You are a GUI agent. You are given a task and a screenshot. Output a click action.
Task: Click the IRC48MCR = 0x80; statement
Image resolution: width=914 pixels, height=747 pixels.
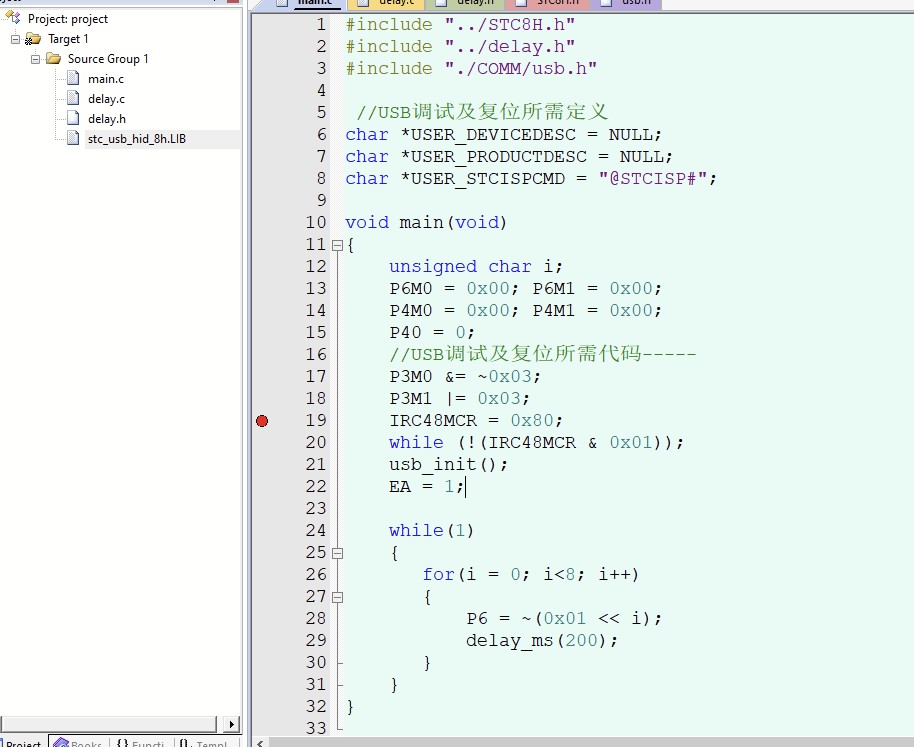click(x=476, y=421)
